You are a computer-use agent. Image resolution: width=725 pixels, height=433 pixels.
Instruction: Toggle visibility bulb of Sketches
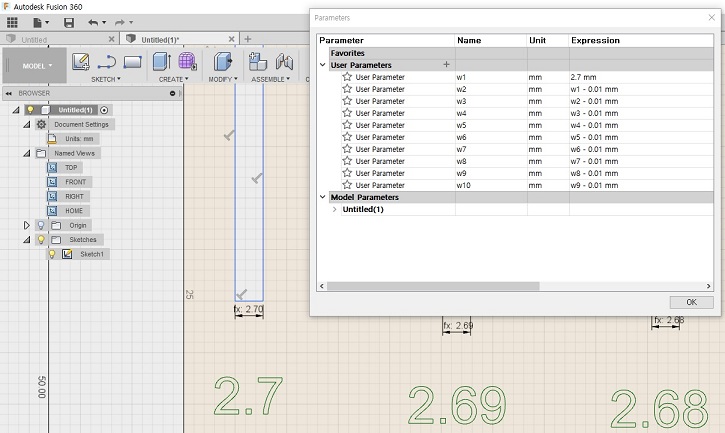(41, 240)
